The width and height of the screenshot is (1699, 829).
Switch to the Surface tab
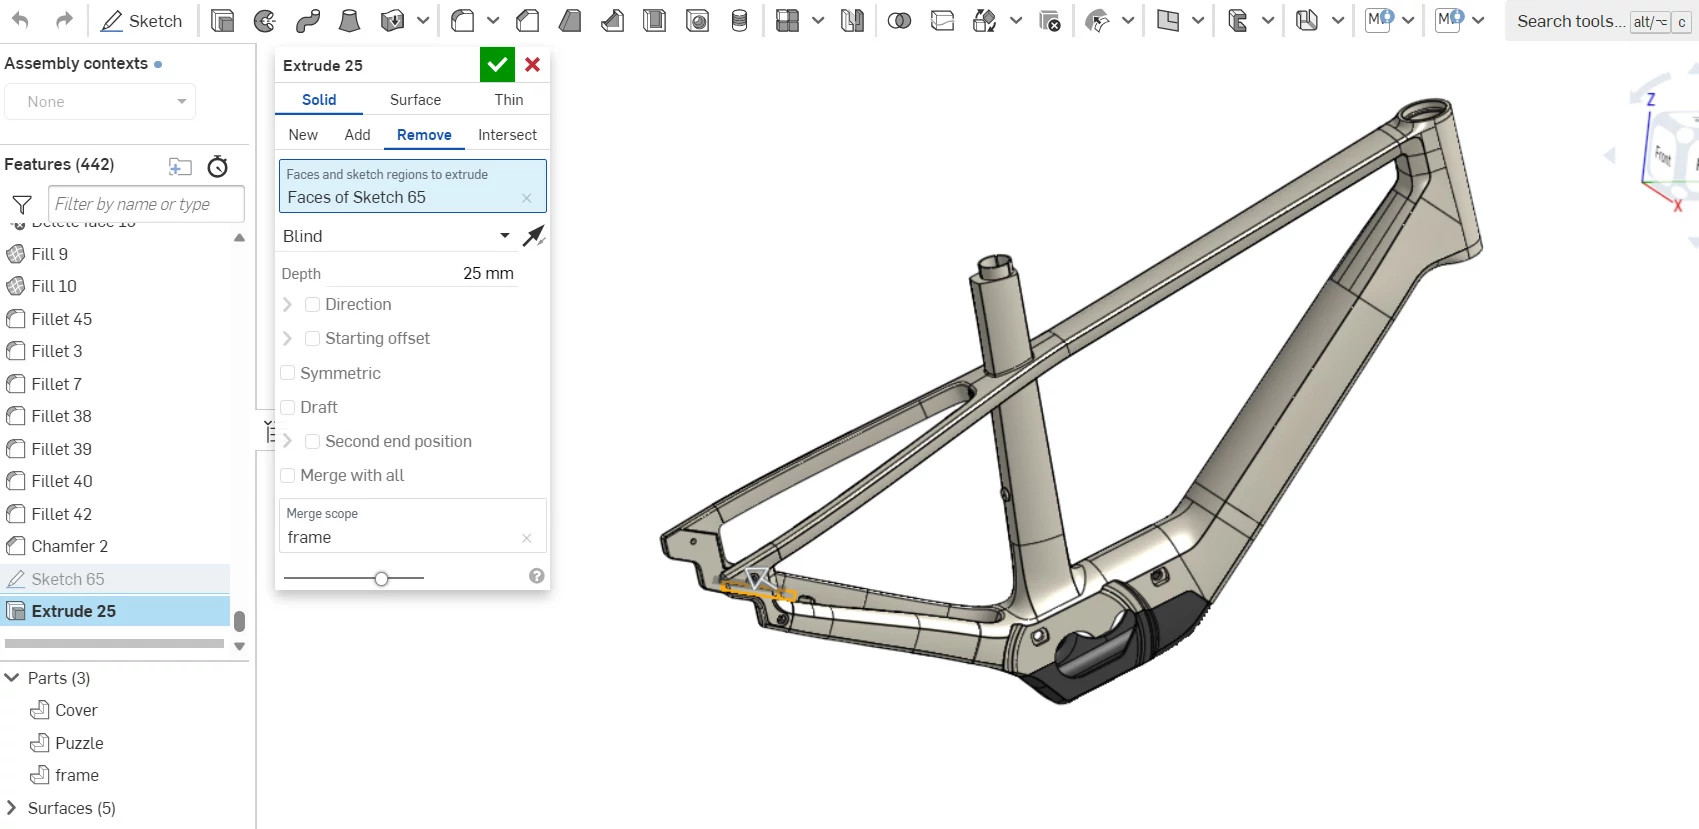[x=415, y=100]
